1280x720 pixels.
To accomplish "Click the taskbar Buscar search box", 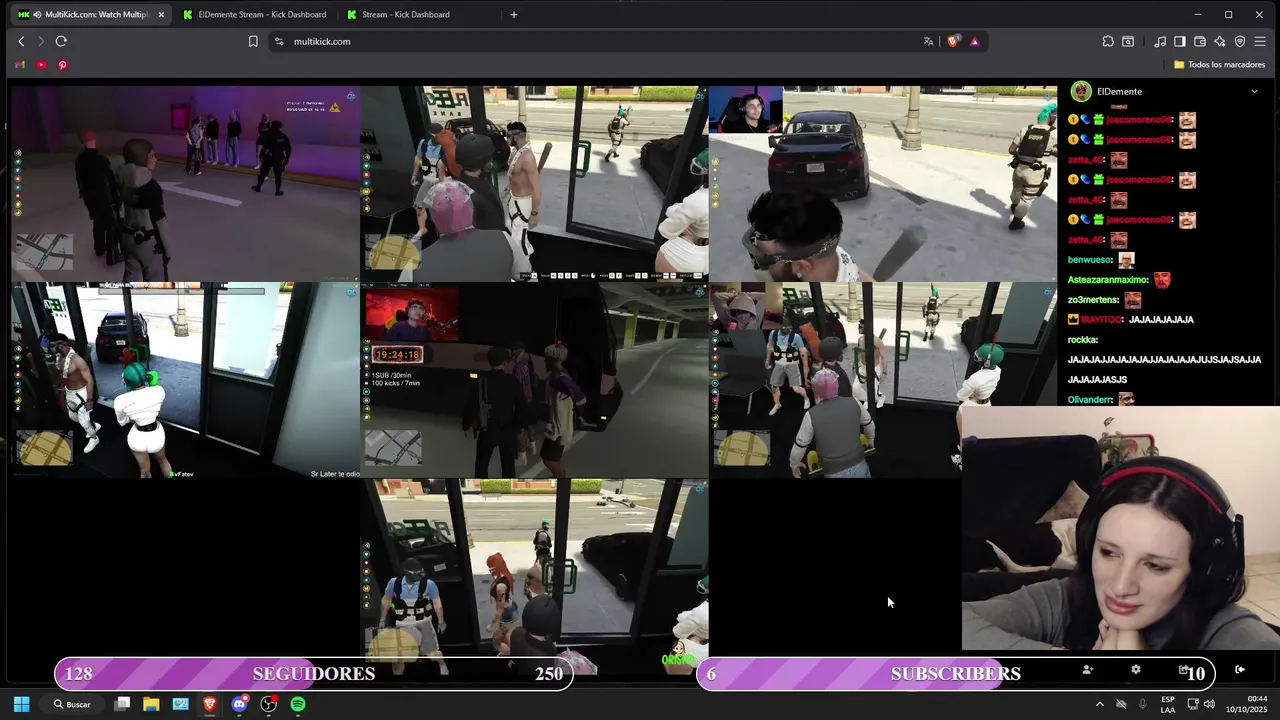I will click(72, 704).
